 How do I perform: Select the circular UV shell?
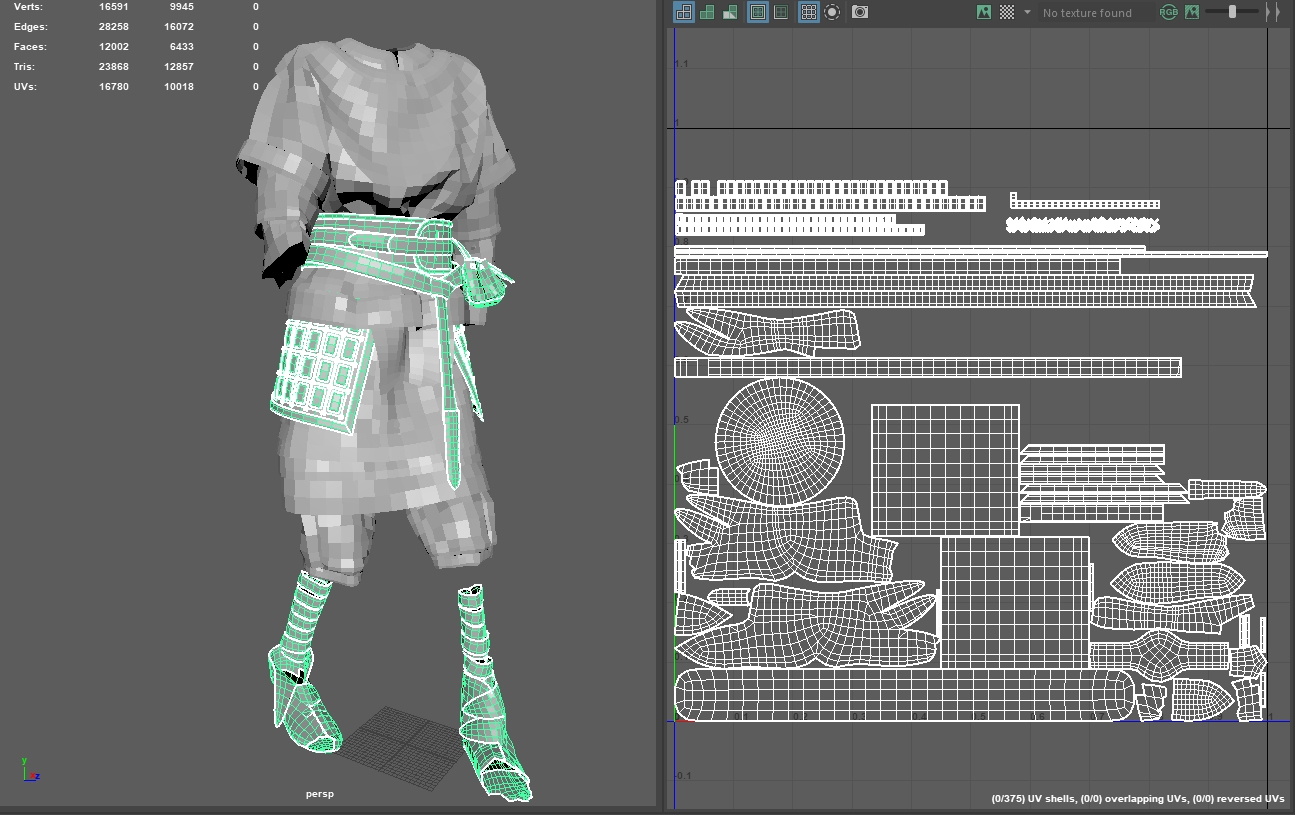[x=780, y=443]
